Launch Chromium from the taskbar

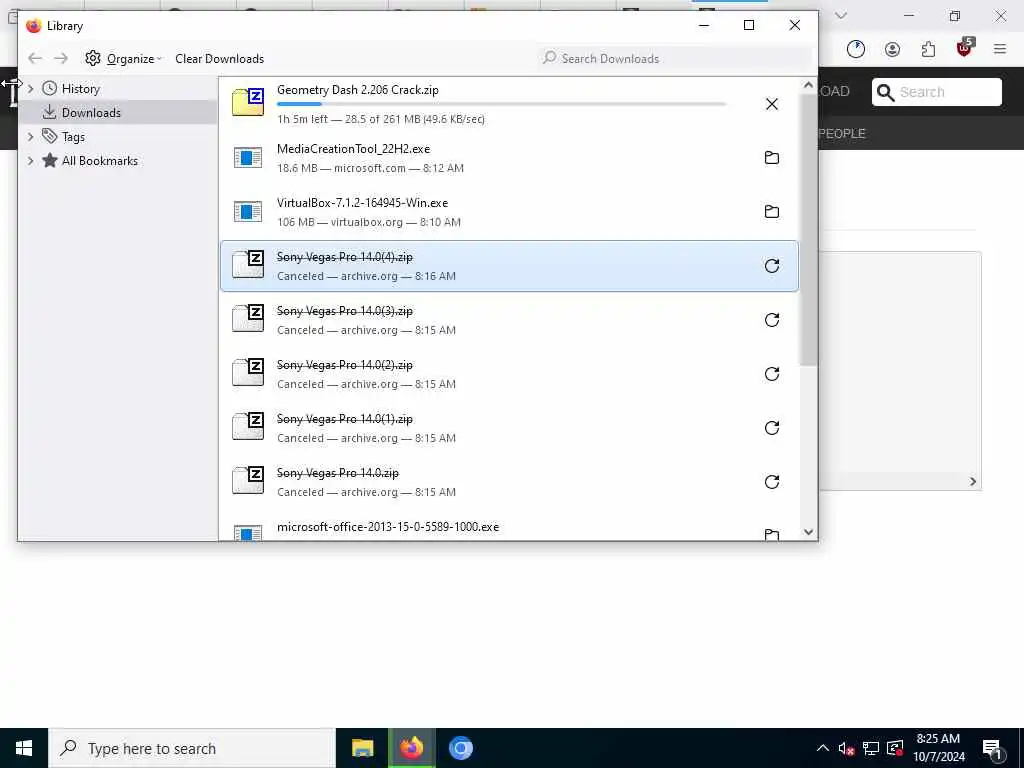(x=460, y=748)
